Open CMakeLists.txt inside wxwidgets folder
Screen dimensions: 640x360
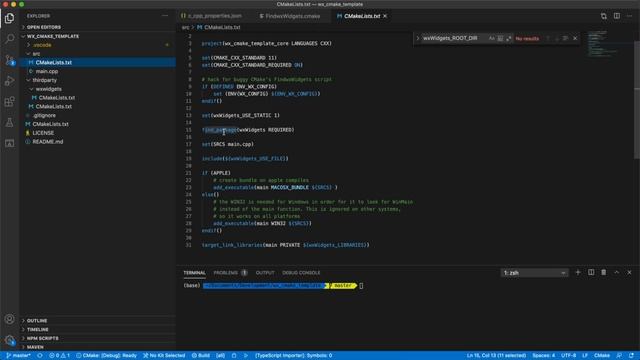[56, 98]
